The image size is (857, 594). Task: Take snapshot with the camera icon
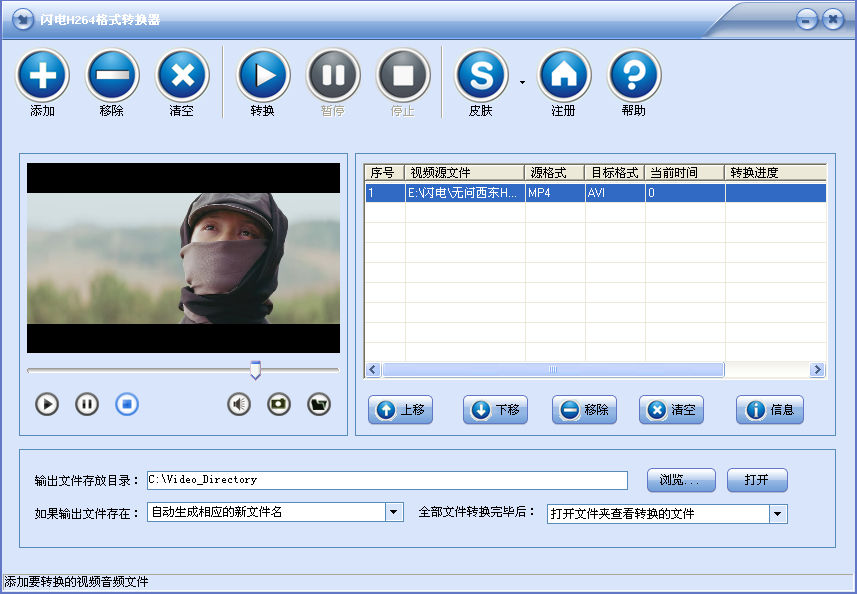point(279,404)
